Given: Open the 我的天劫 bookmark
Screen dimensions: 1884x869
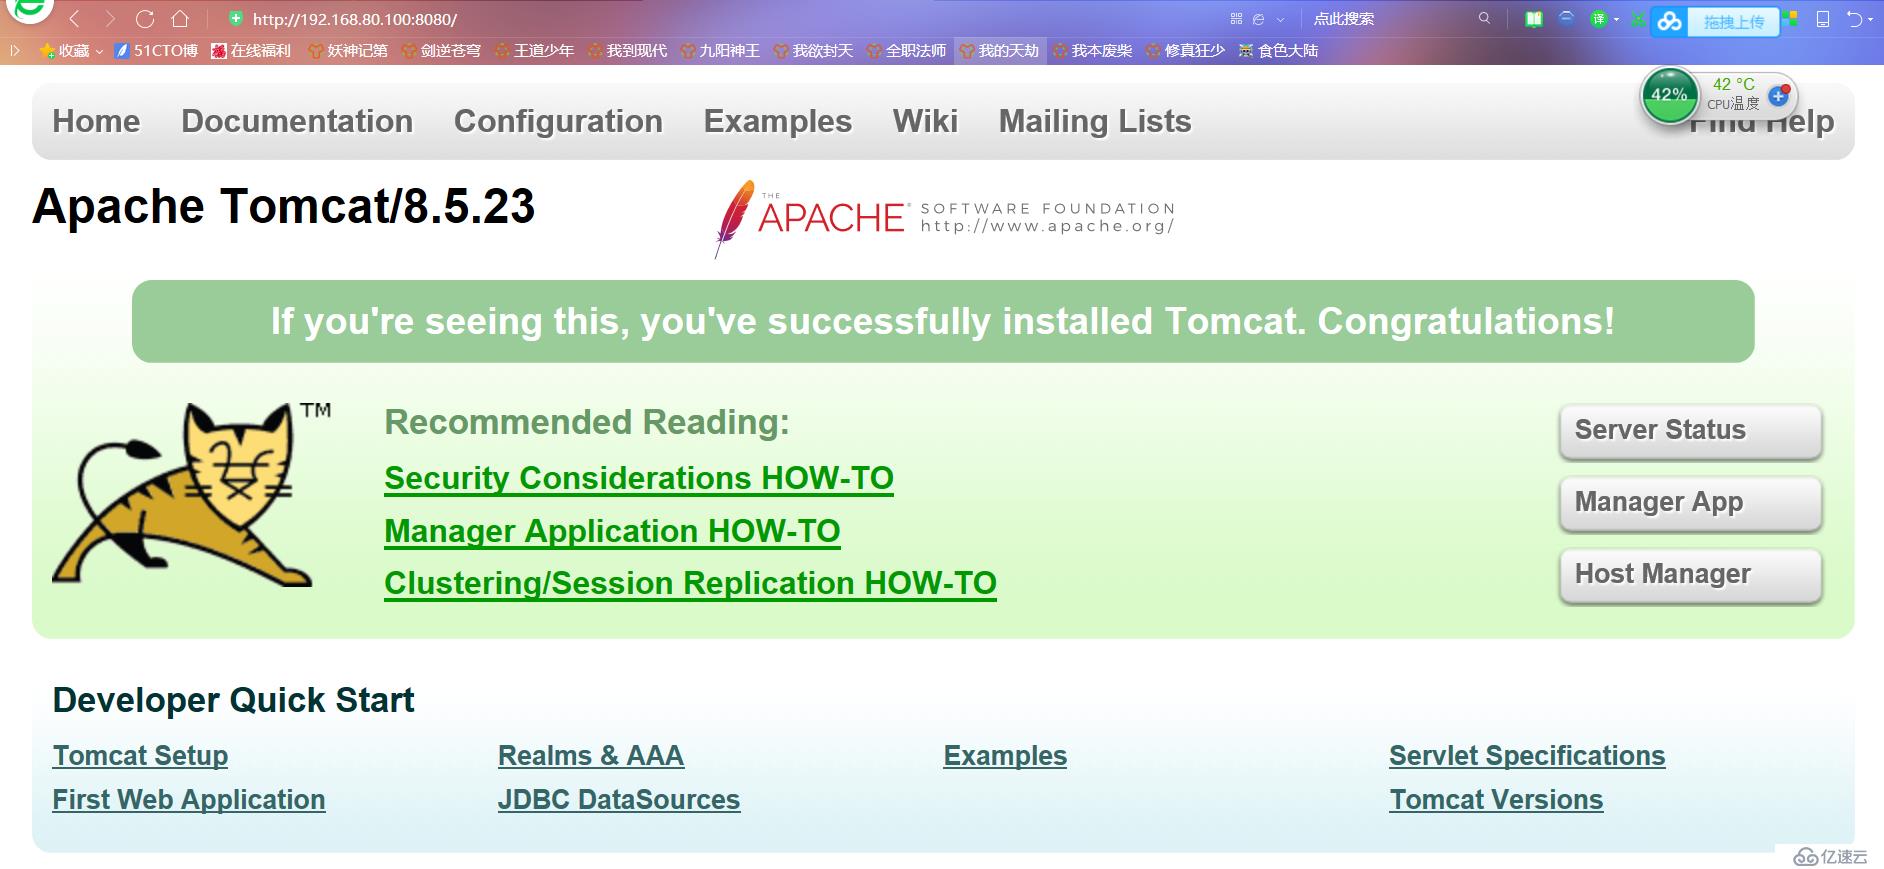Looking at the screenshot, I should pos(1000,50).
